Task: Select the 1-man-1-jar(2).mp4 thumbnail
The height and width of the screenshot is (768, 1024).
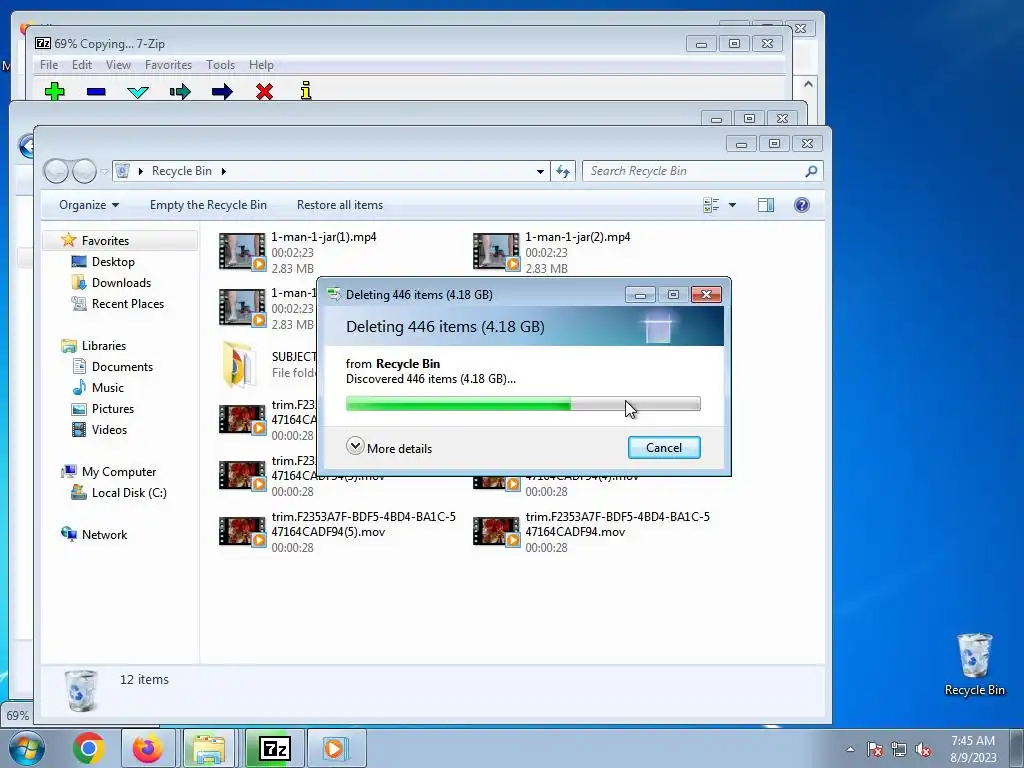Action: [x=496, y=251]
